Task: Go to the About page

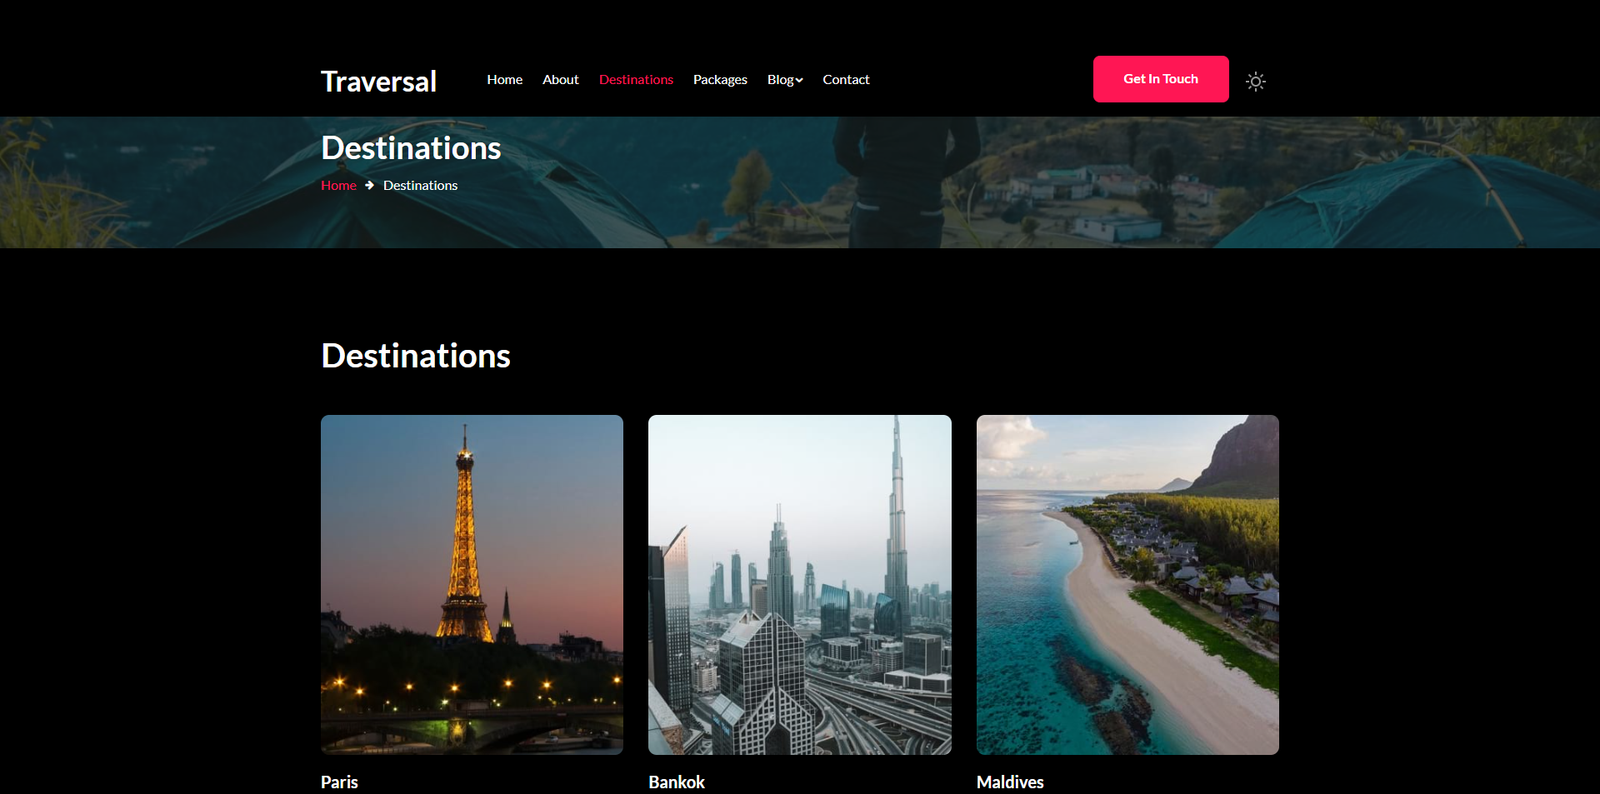Action: pos(560,79)
